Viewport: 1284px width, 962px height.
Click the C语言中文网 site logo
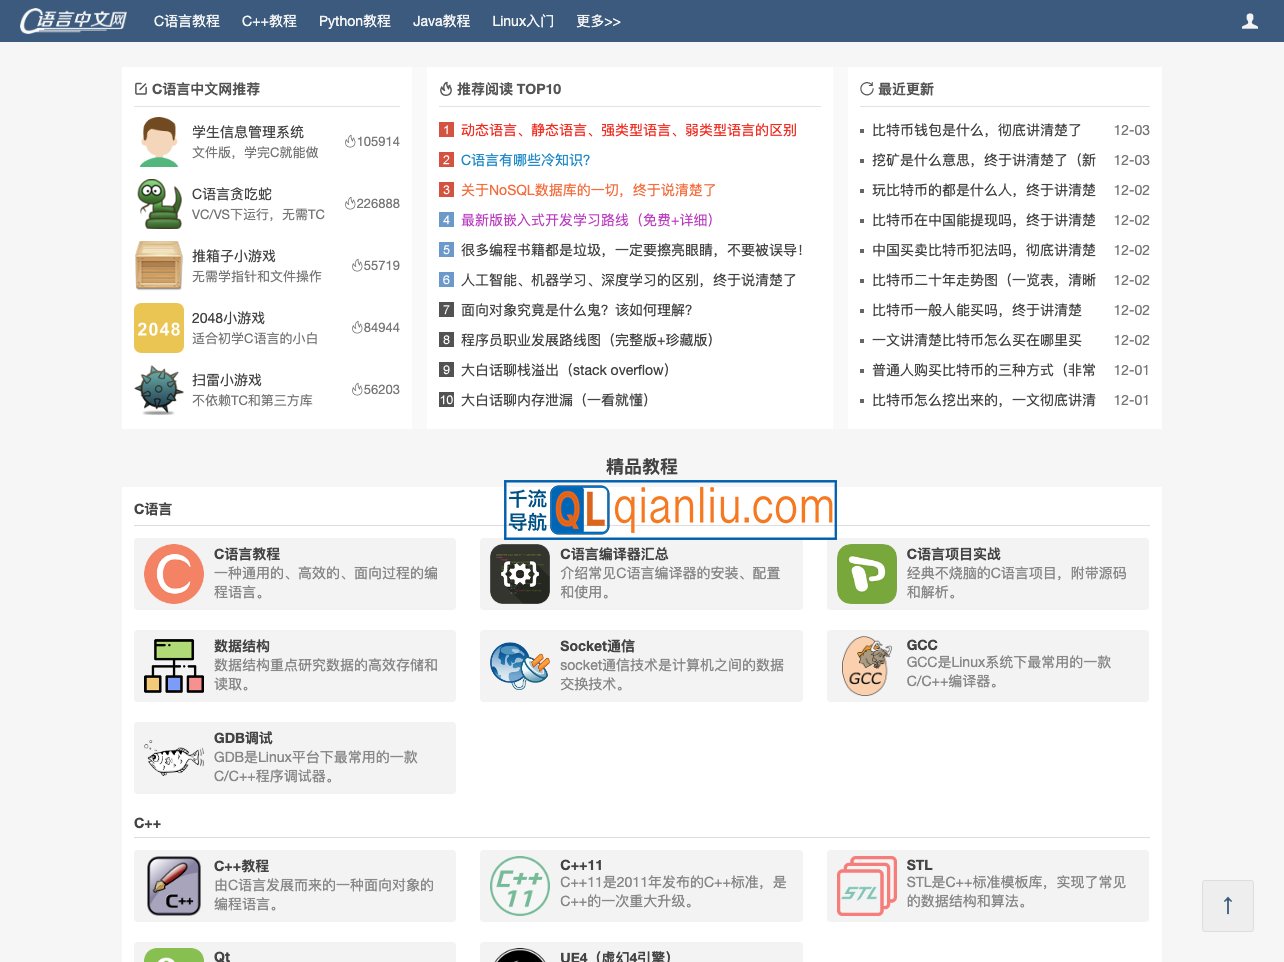[x=72, y=20]
